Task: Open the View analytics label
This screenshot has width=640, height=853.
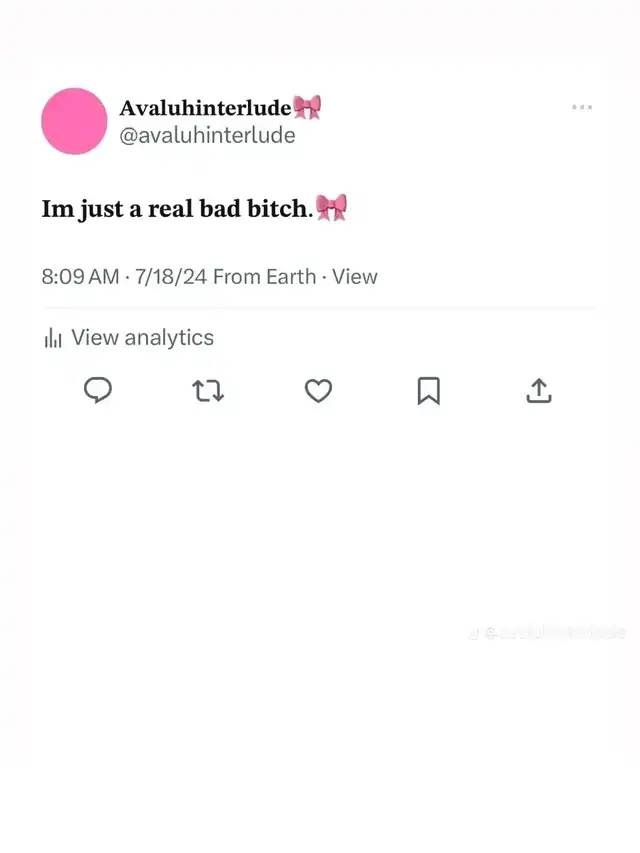Action: 143,338
